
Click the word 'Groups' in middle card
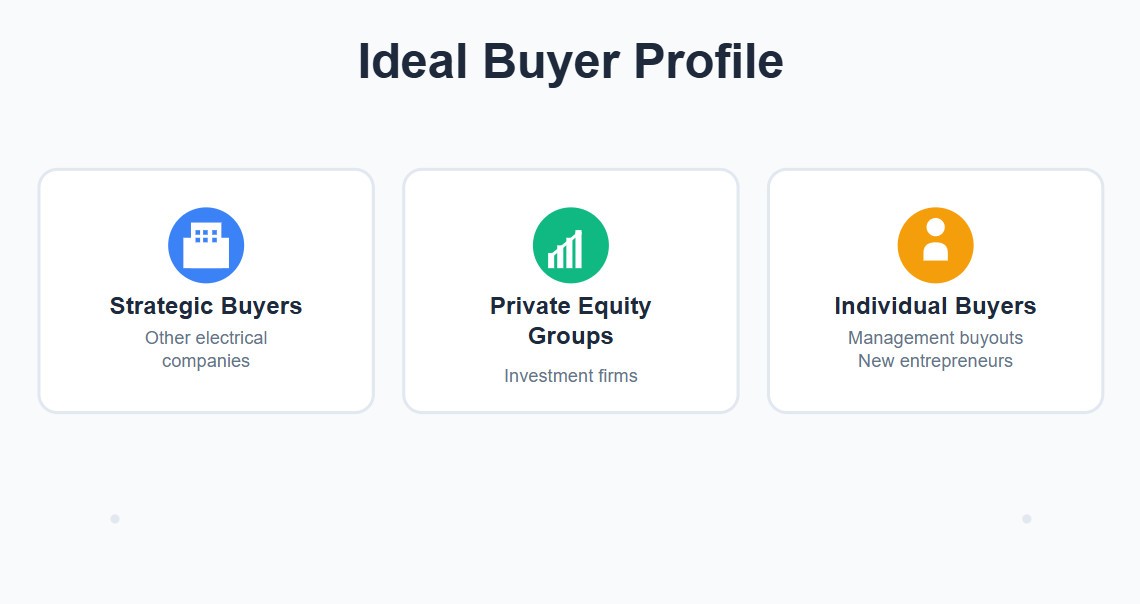point(571,336)
